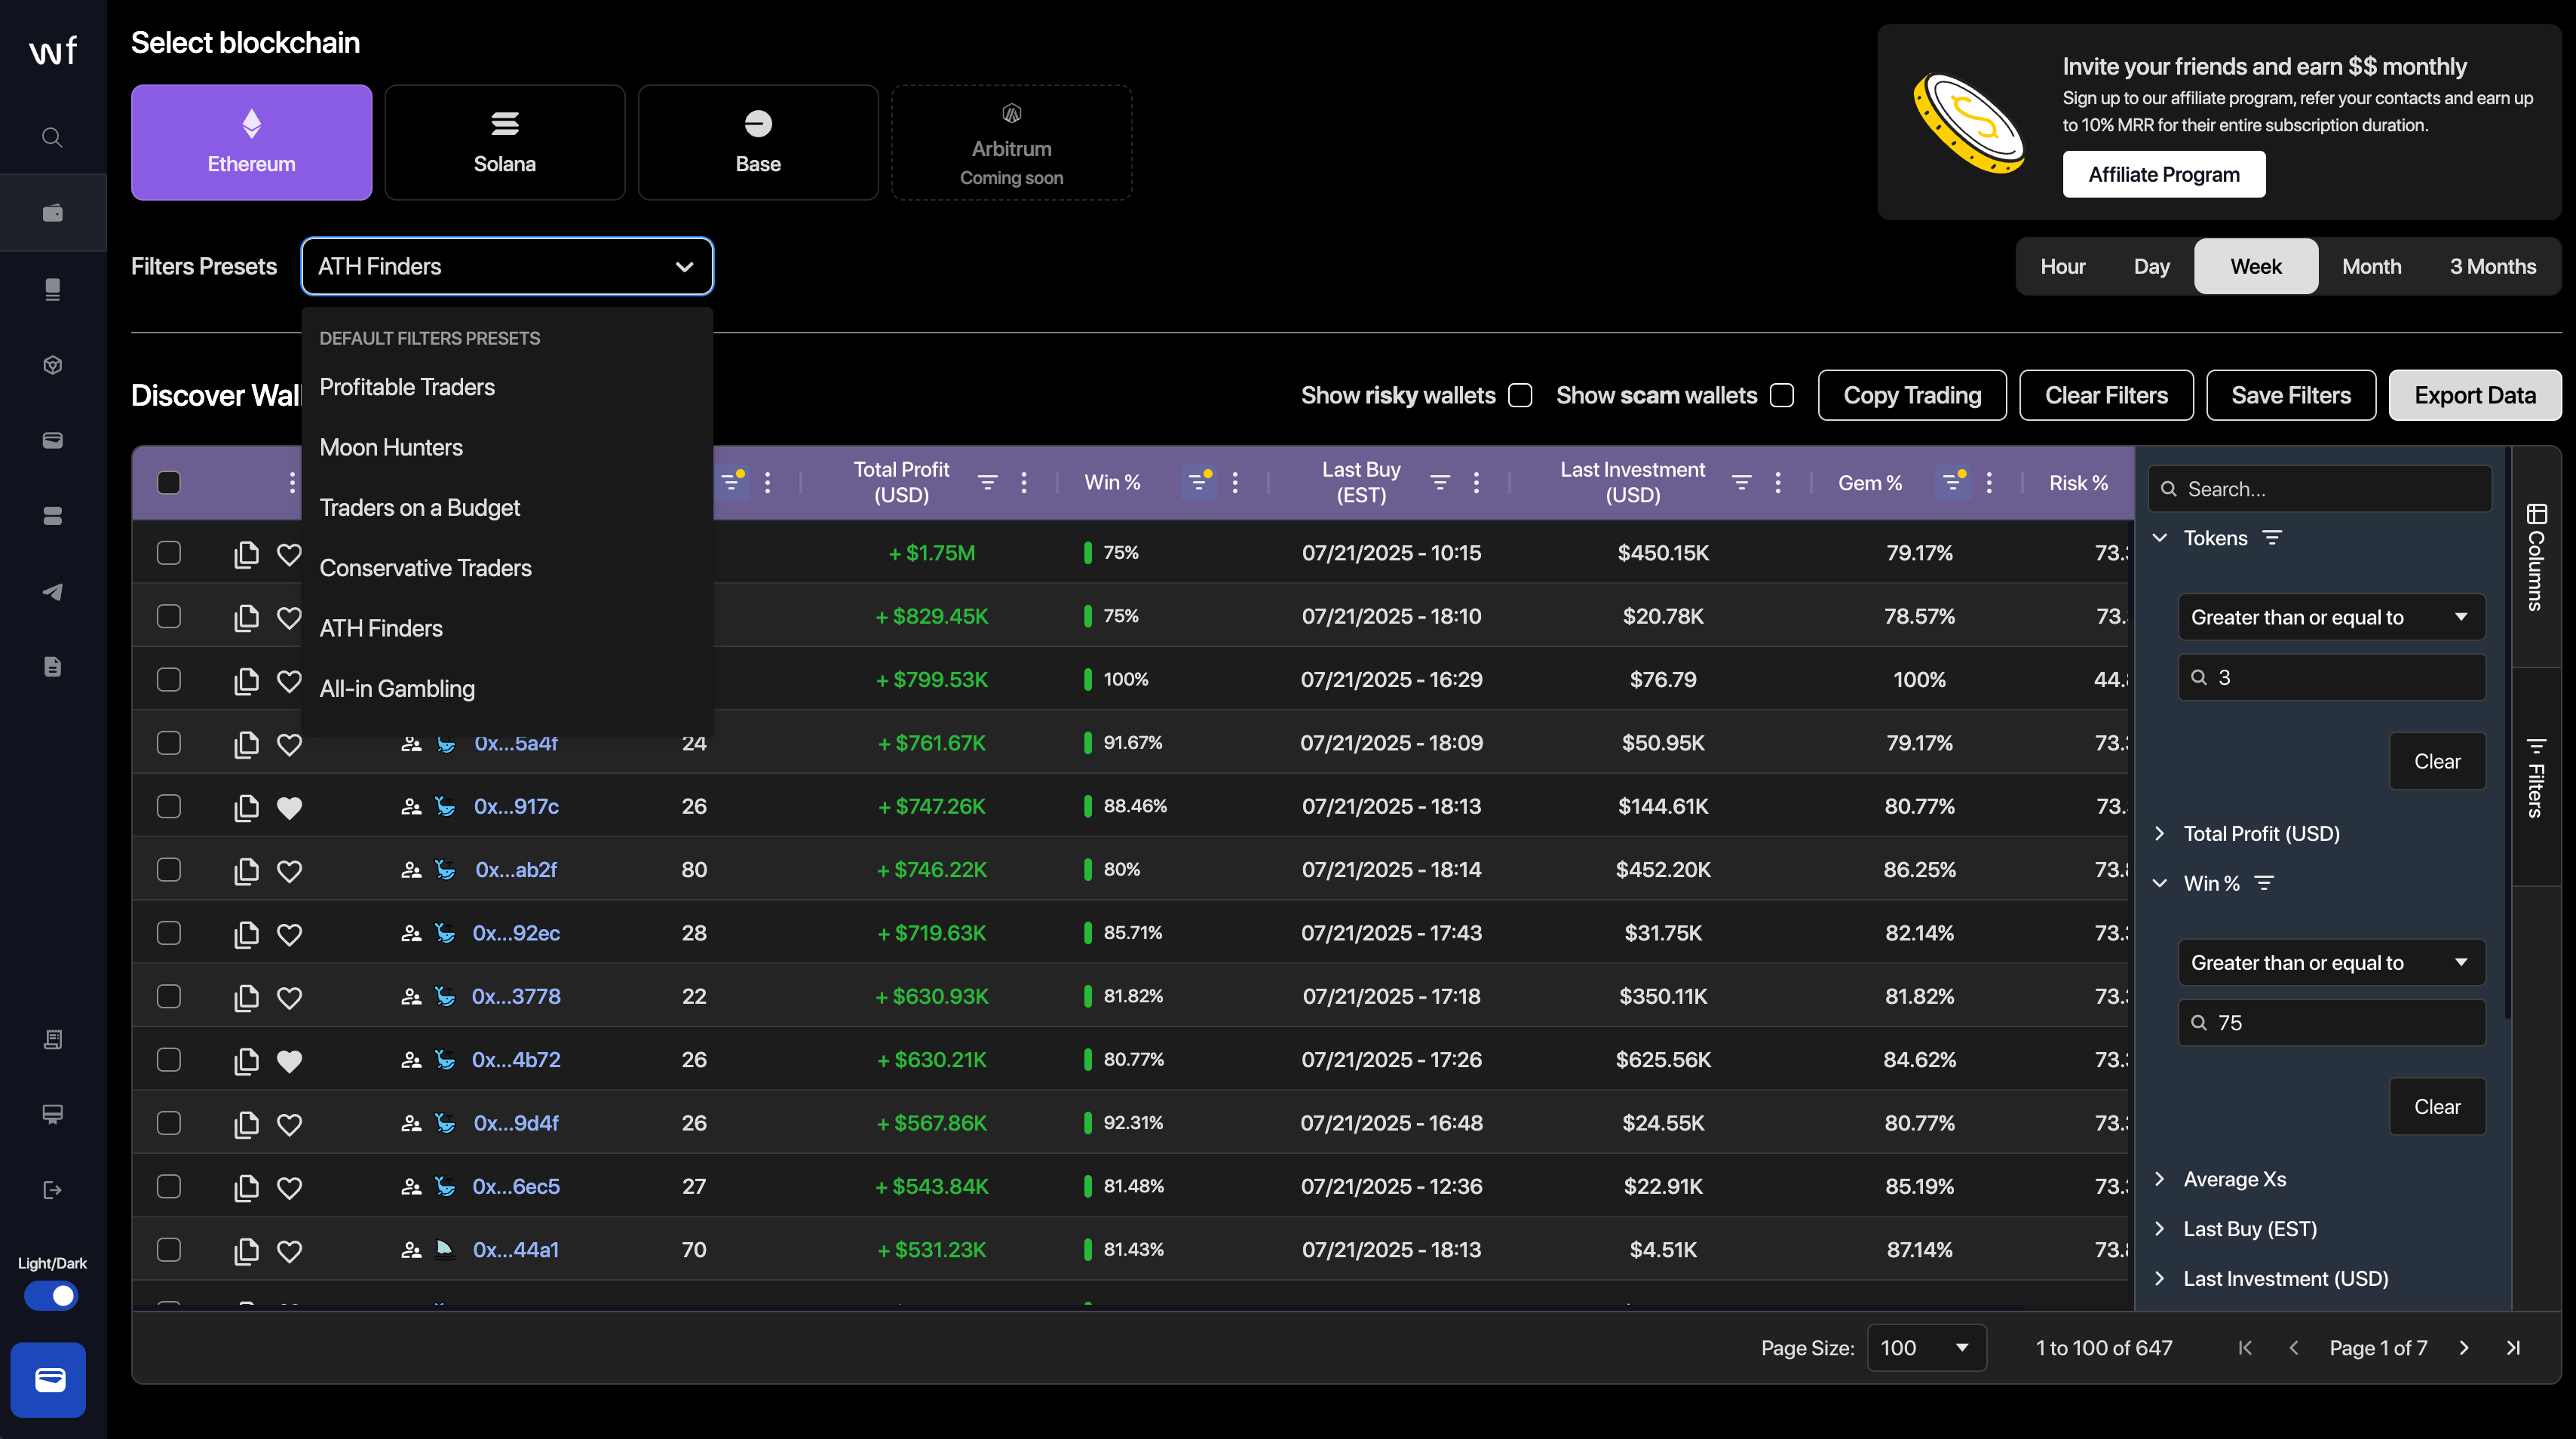Viewport: 2576px width, 1439px height.
Task: Open the chat support button
Action: (49, 1380)
